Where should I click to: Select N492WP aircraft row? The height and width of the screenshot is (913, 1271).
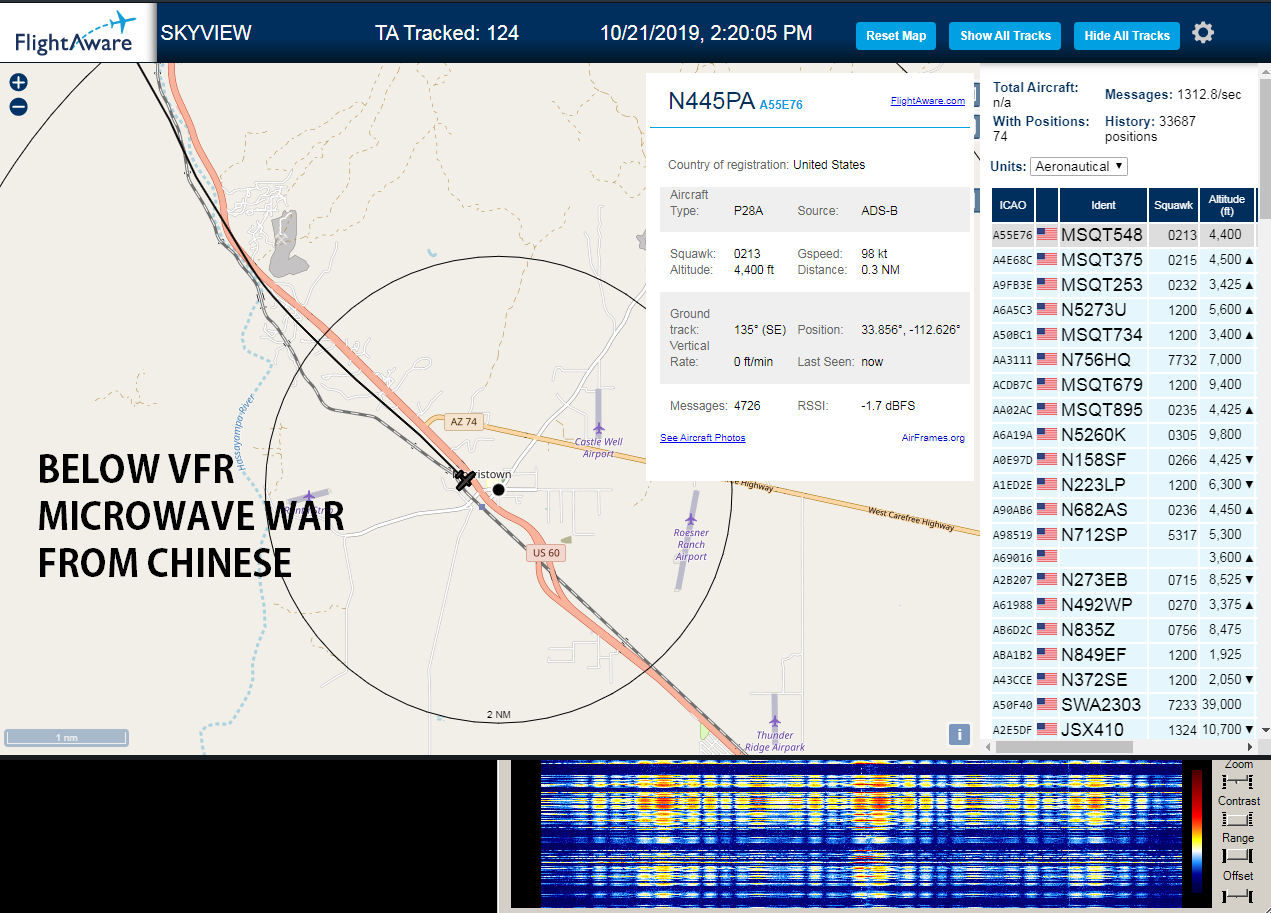(1123, 605)
